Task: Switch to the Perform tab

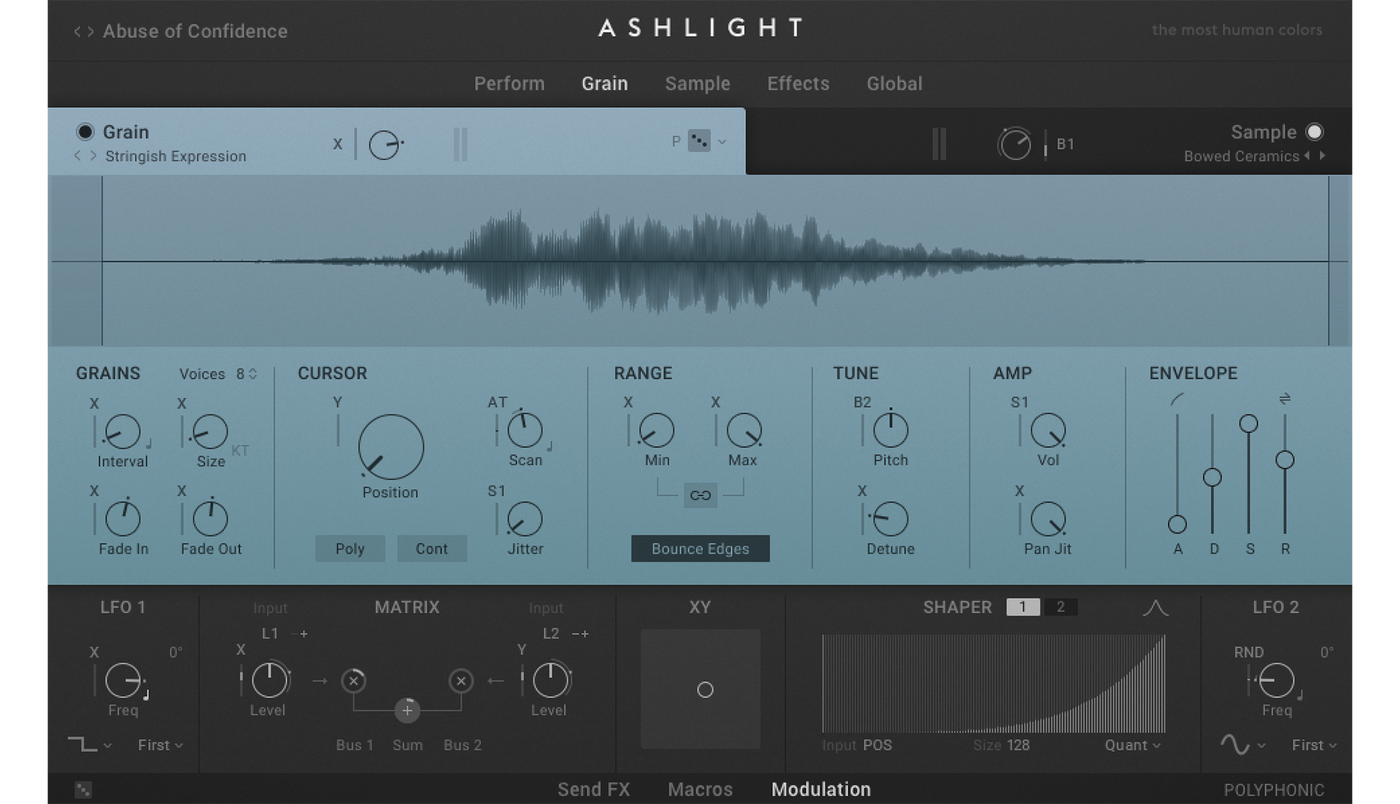Action: (x=509, y=84)
